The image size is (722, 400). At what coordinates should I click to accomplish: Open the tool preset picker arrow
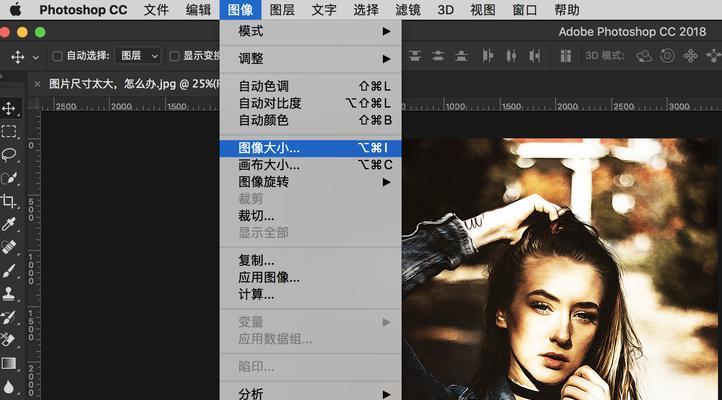(x=35, y=58)
